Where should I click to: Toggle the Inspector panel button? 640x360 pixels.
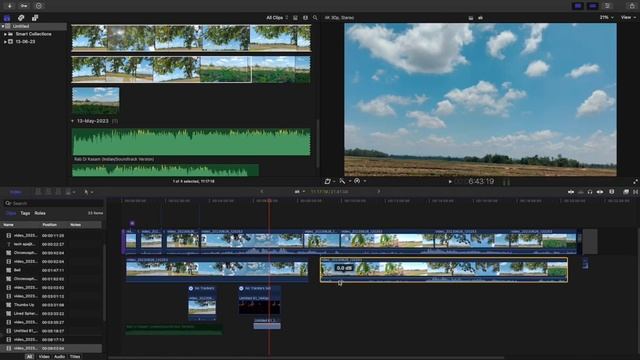tap(607, 6)
